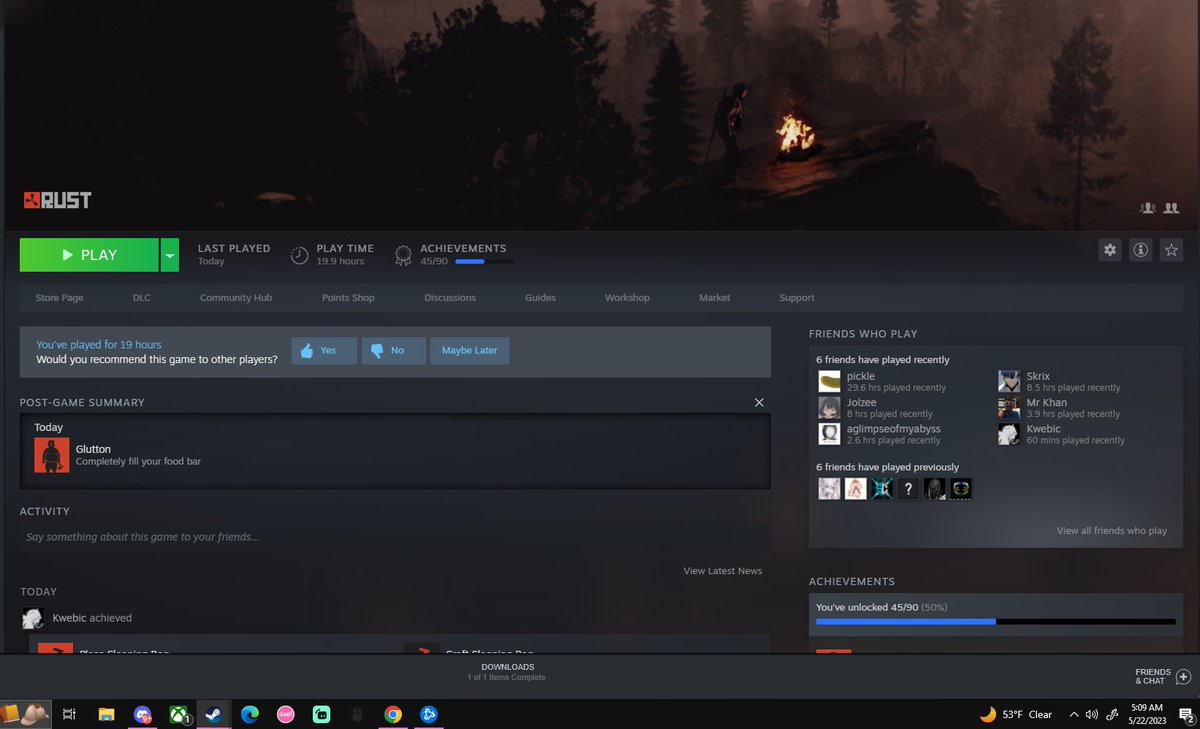Open Microsoft Edge from taskbar
This screenshot has width=1200, height=729.
(x=250, y=714)
